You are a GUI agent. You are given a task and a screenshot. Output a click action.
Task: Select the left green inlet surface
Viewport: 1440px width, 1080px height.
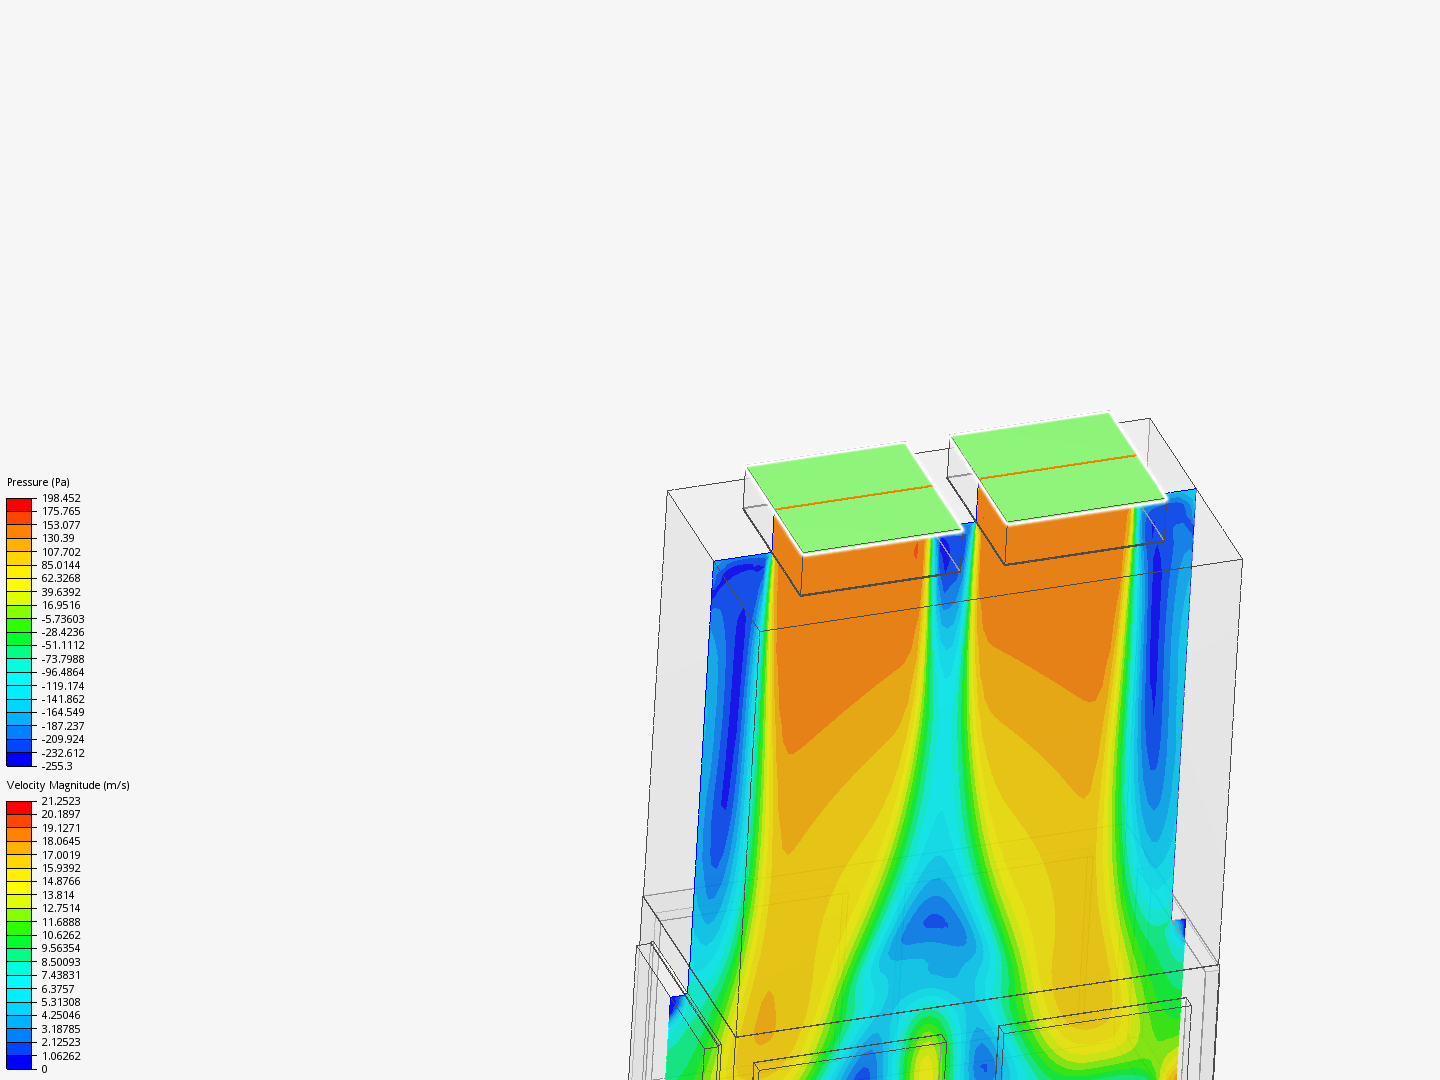tap(853, 498)
